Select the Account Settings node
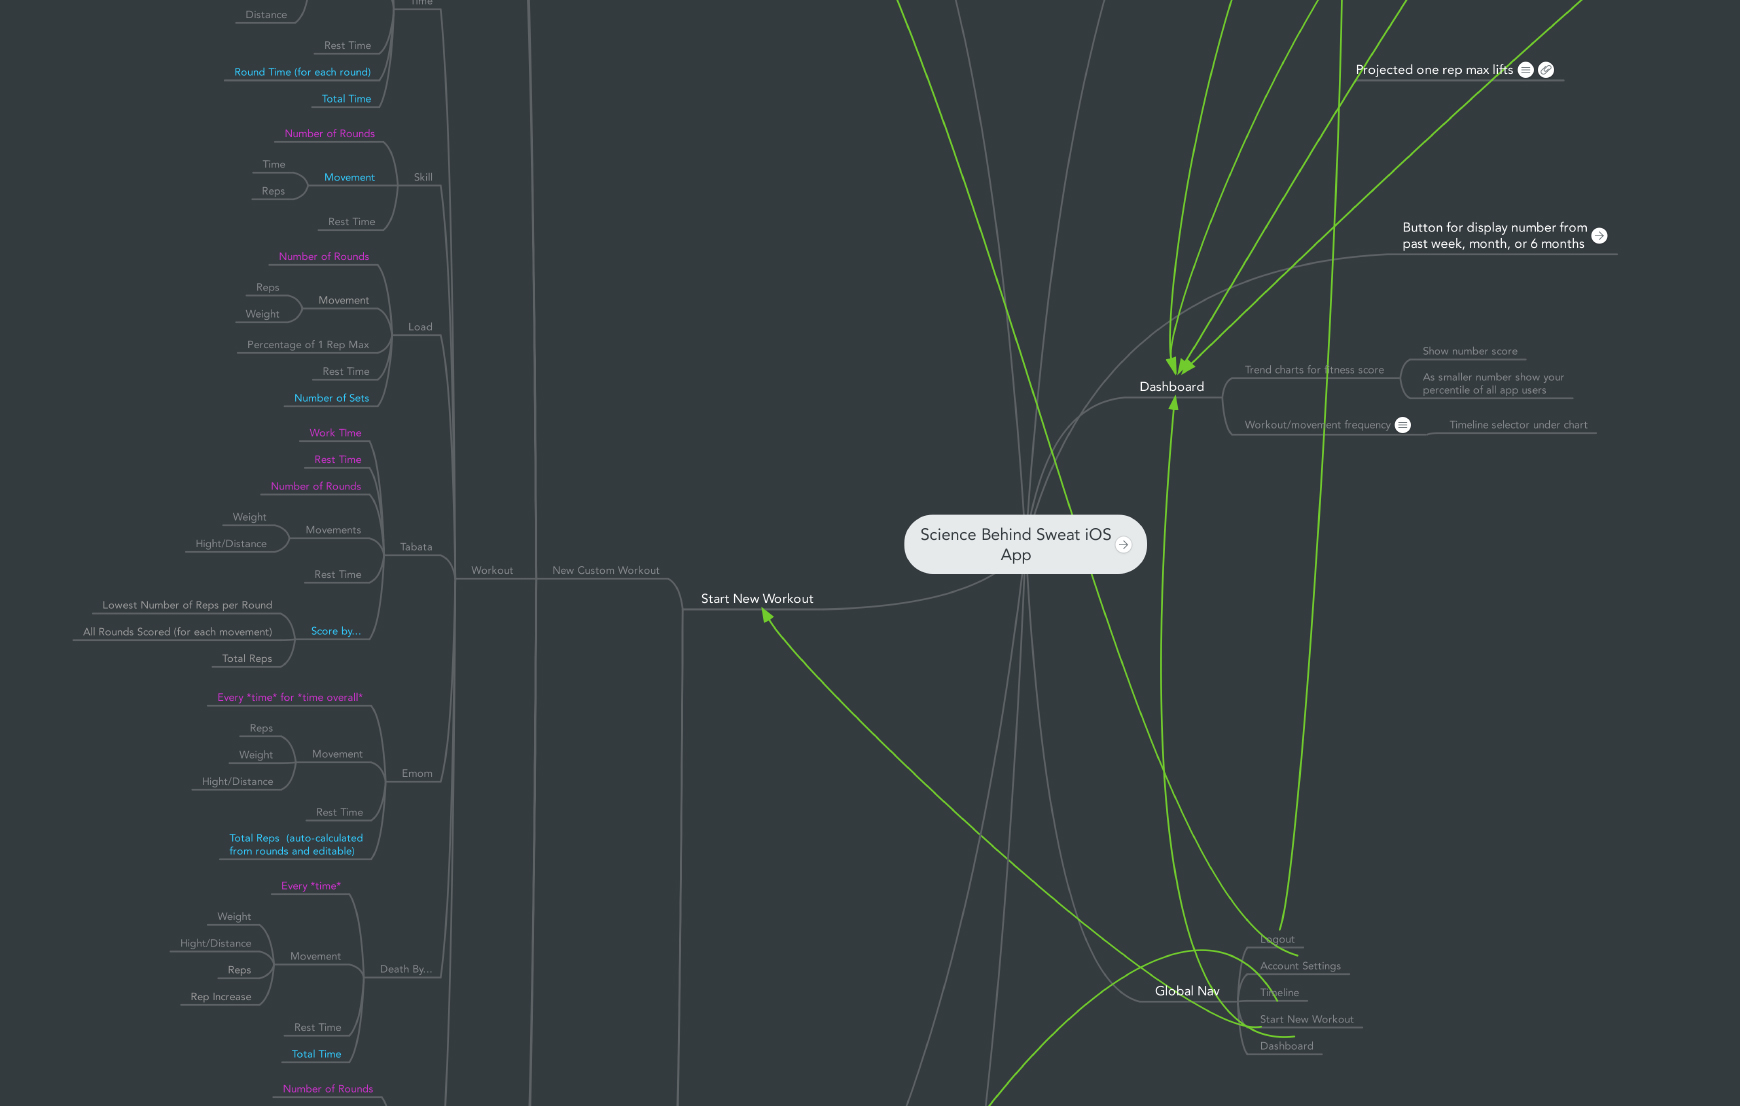Screen dimensions: 1740x1106 click(x=1300, y=966)
